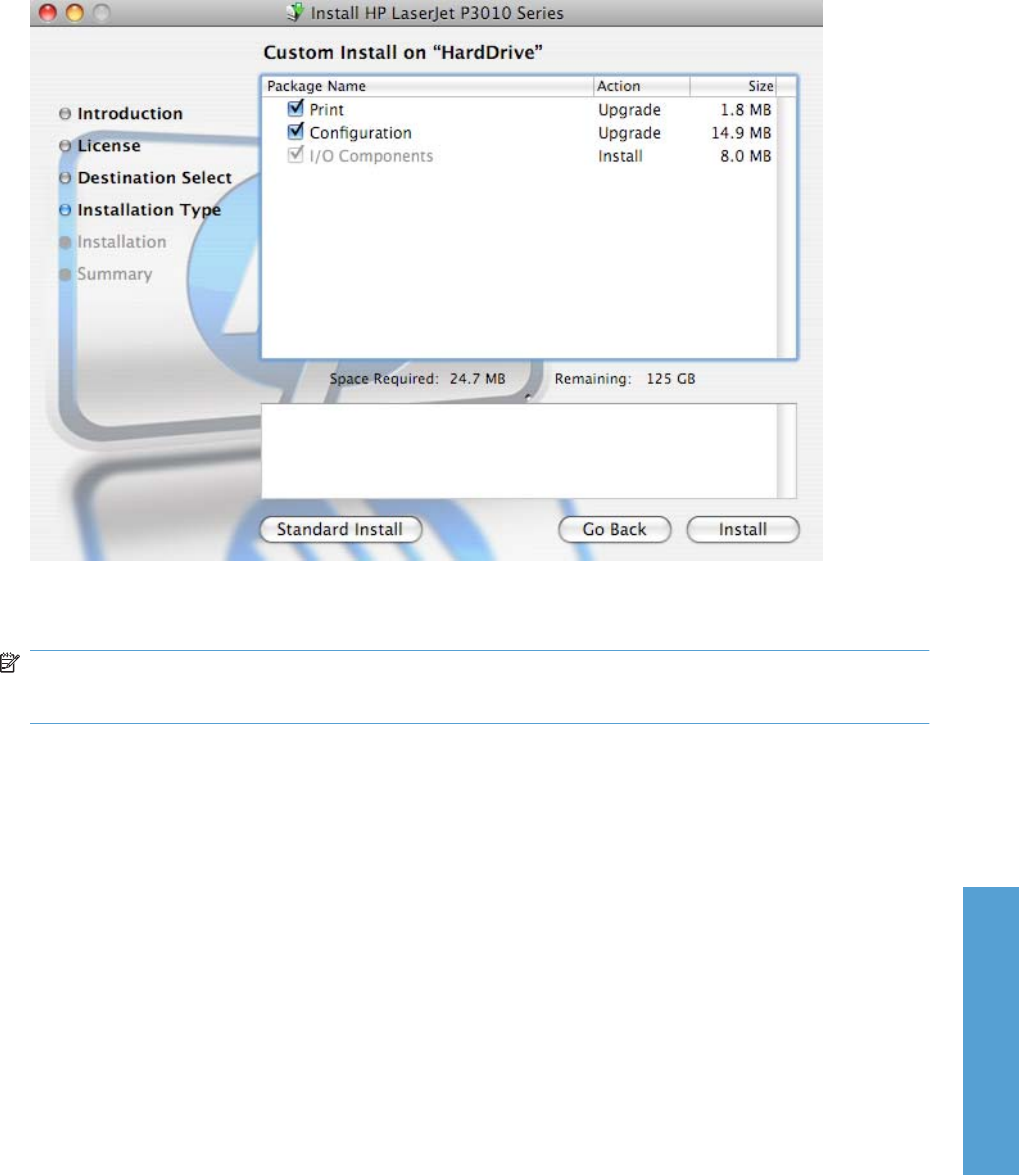1019x1175 pixels.
Task: Click the note icon below the installer
Action: (10, 663)
